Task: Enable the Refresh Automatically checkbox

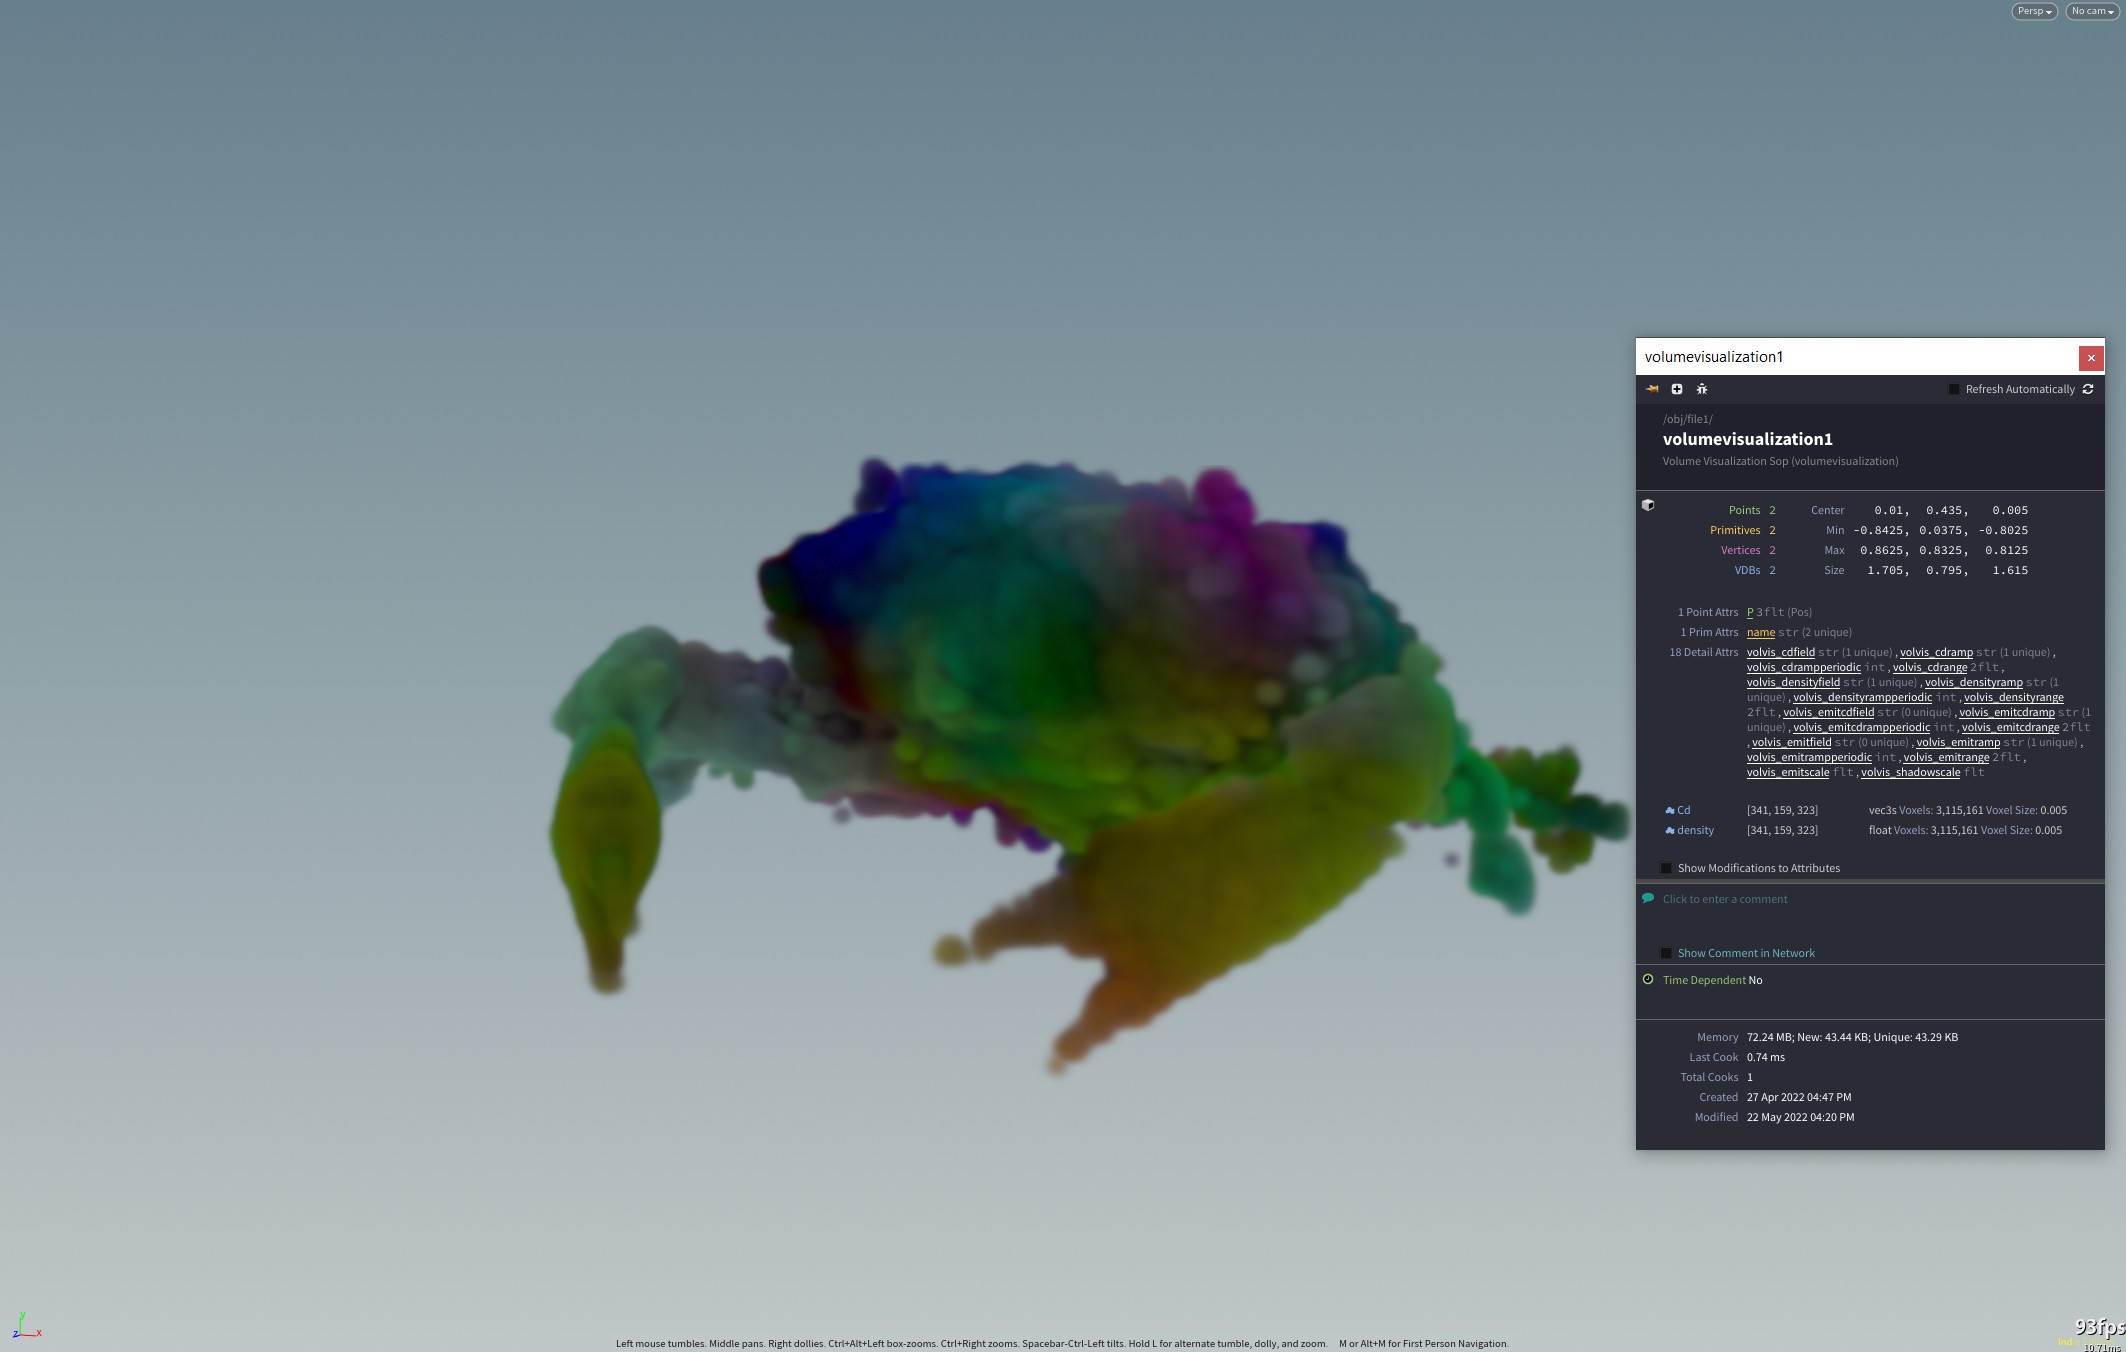Action: pyautogui.click(x=1954, y=389)
